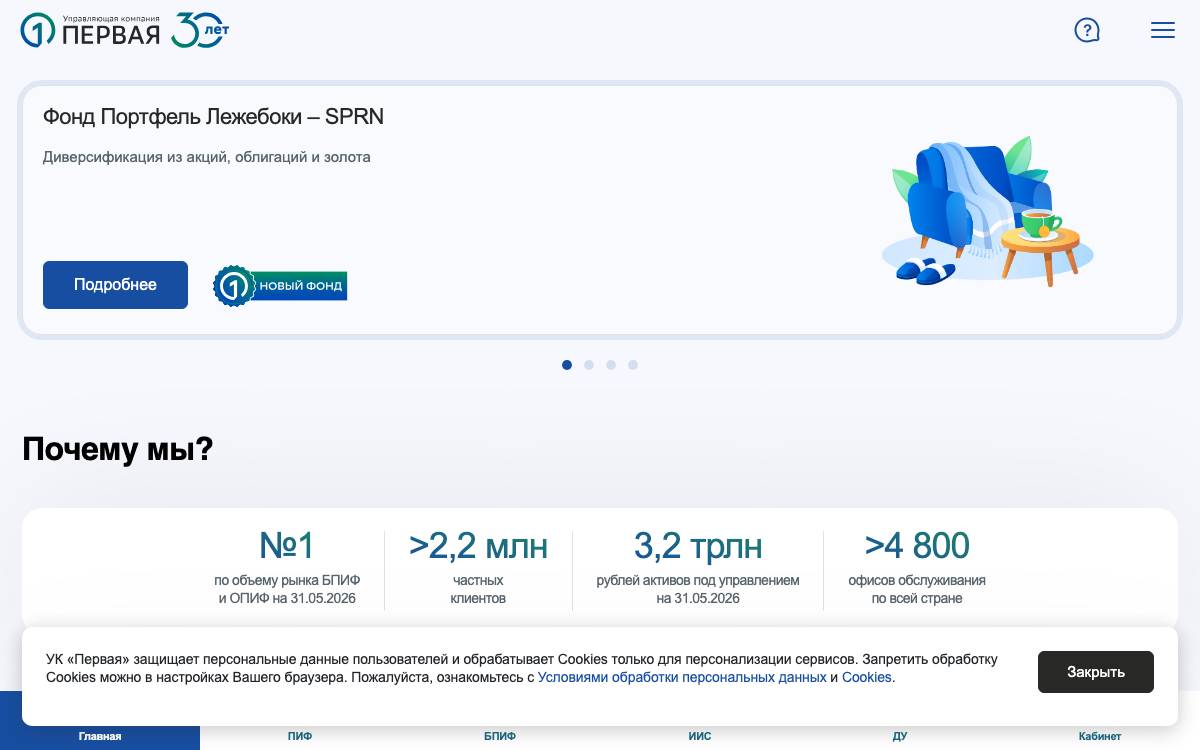Click the armchair illustration in banner

(987, 212)
